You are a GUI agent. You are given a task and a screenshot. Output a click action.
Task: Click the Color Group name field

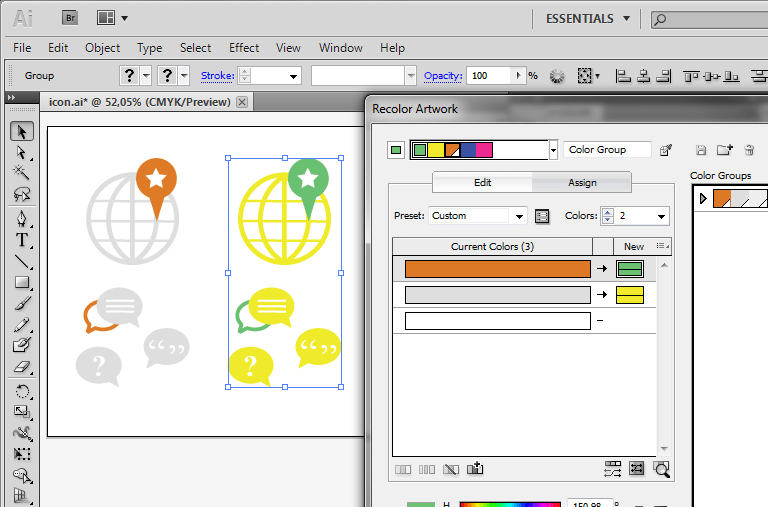point(607,150)
